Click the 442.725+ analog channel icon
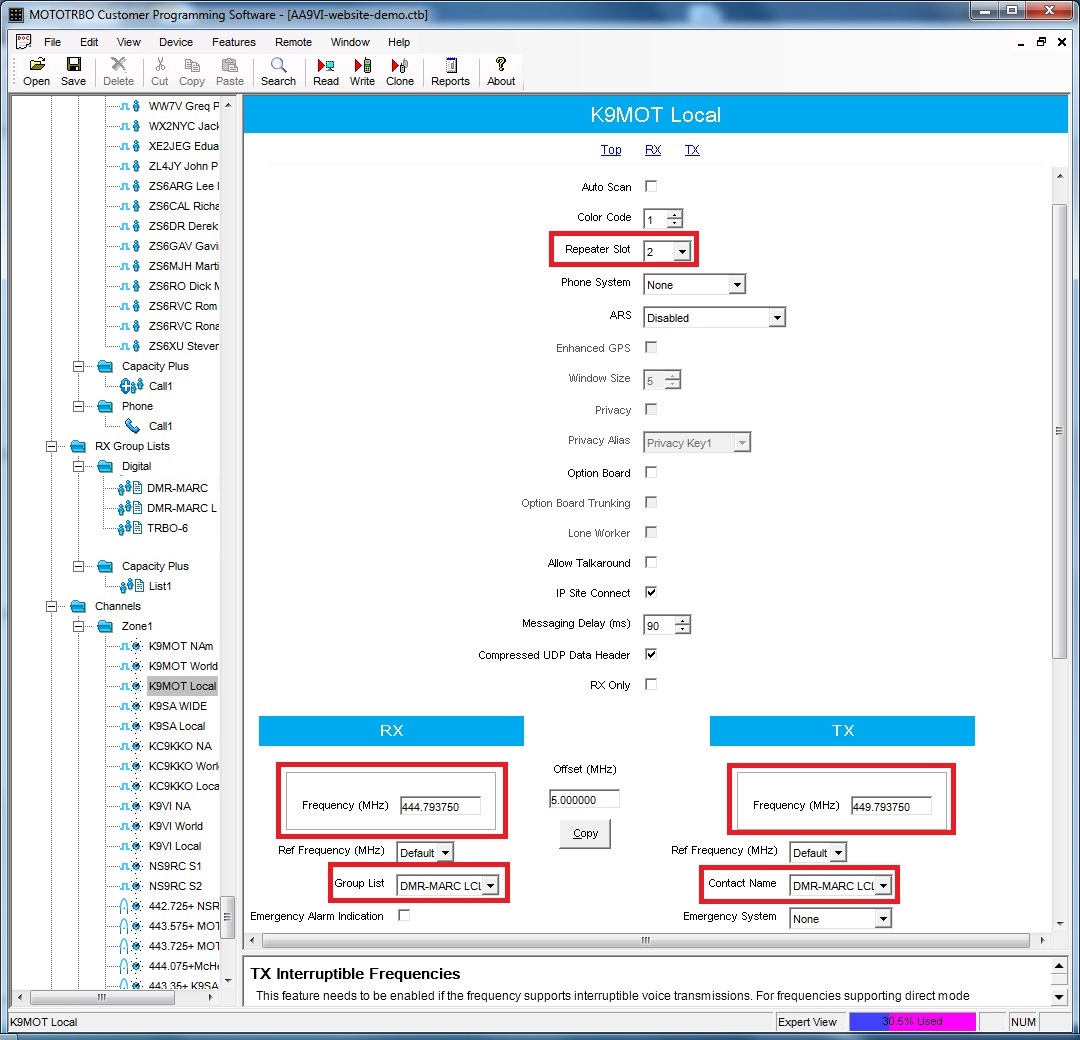This screenshot has width=1080, height=1040. click(x=131, y=906)
